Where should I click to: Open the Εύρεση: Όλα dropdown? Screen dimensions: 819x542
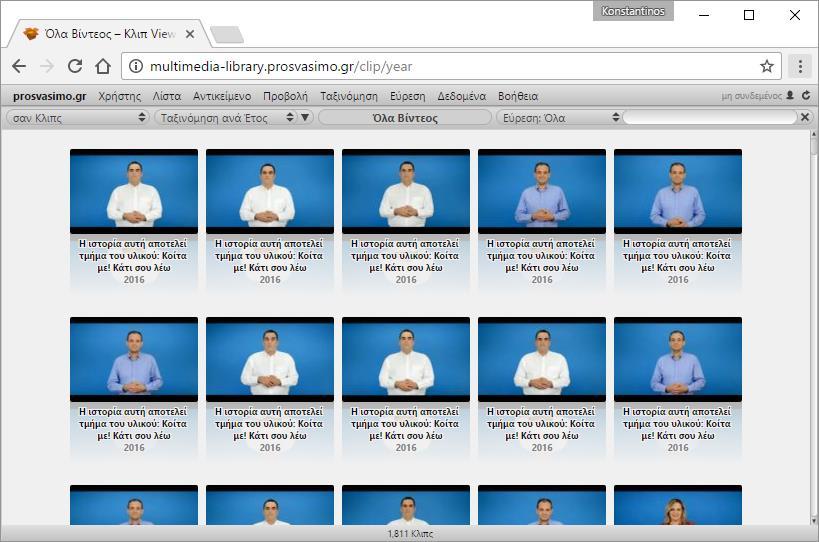click(559, 117)
